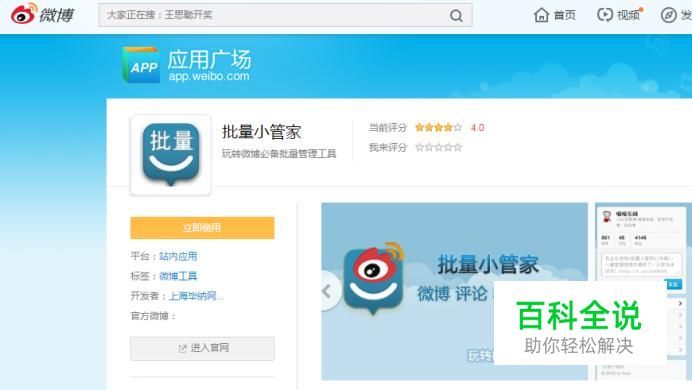Click the previous screenshot arrow
692x390 pixels.
point(327,291)
